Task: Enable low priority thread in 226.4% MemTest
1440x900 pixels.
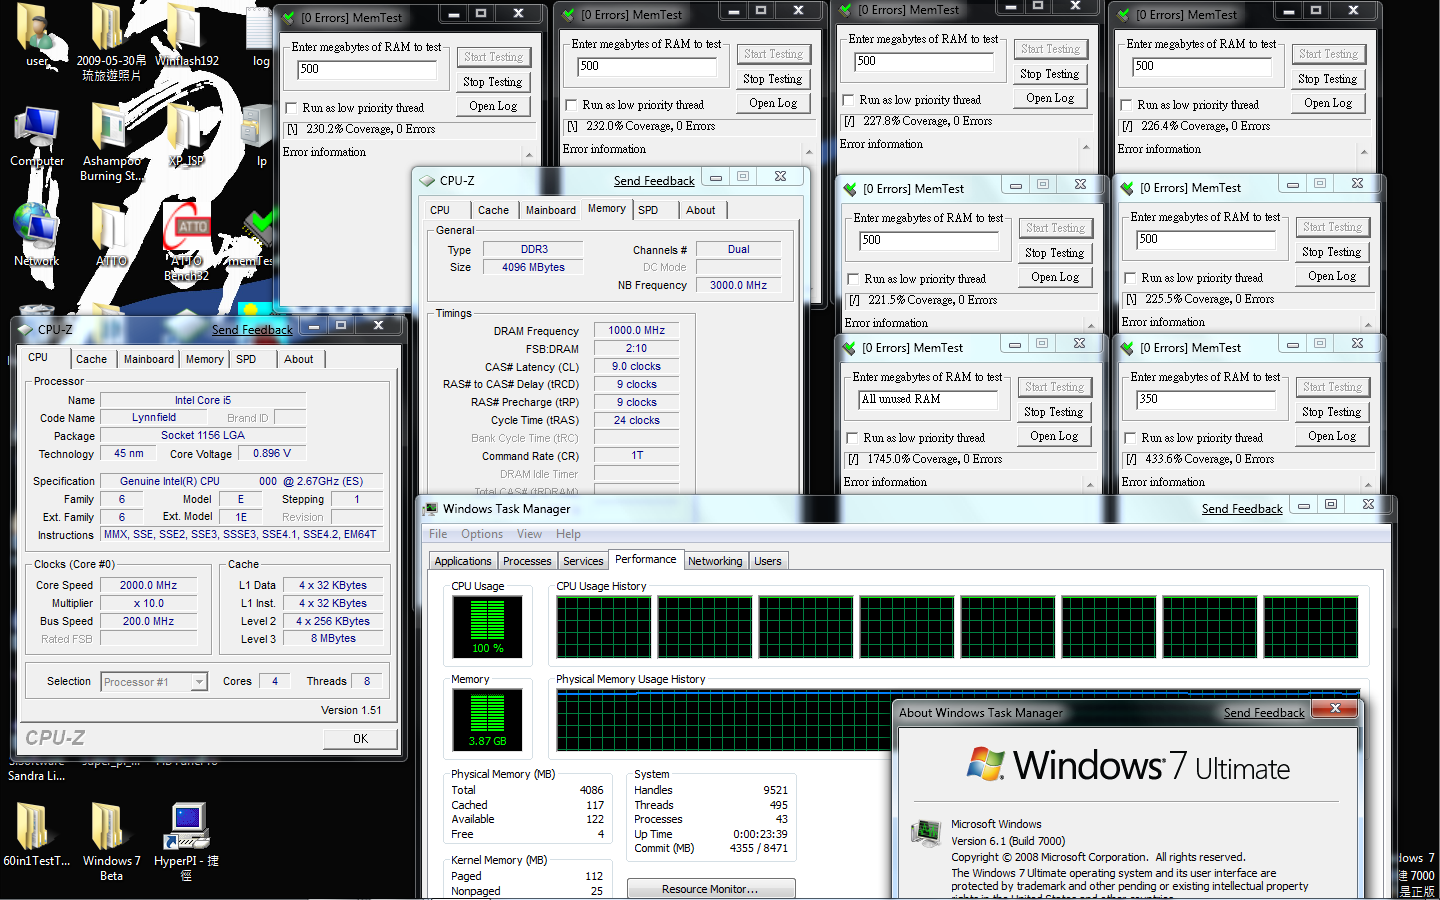Action: point(1126,105)
